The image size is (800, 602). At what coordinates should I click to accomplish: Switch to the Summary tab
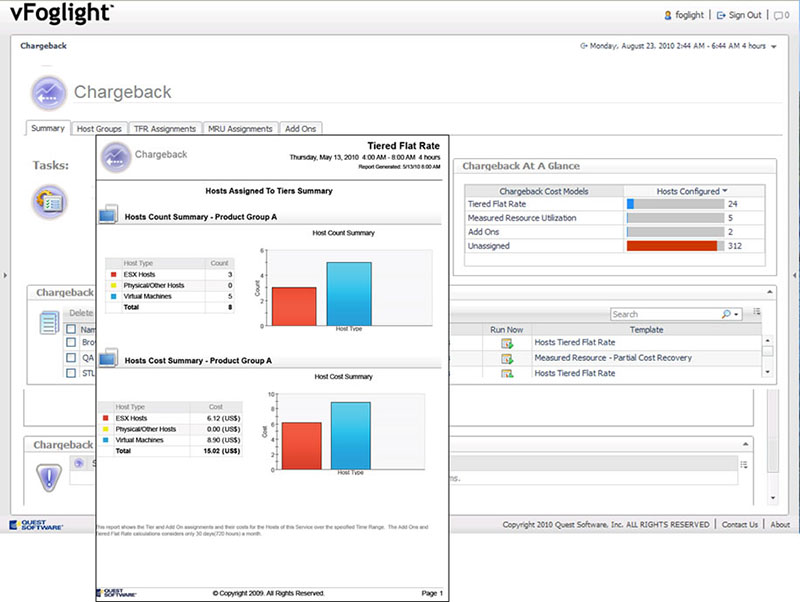coord(48,128)
